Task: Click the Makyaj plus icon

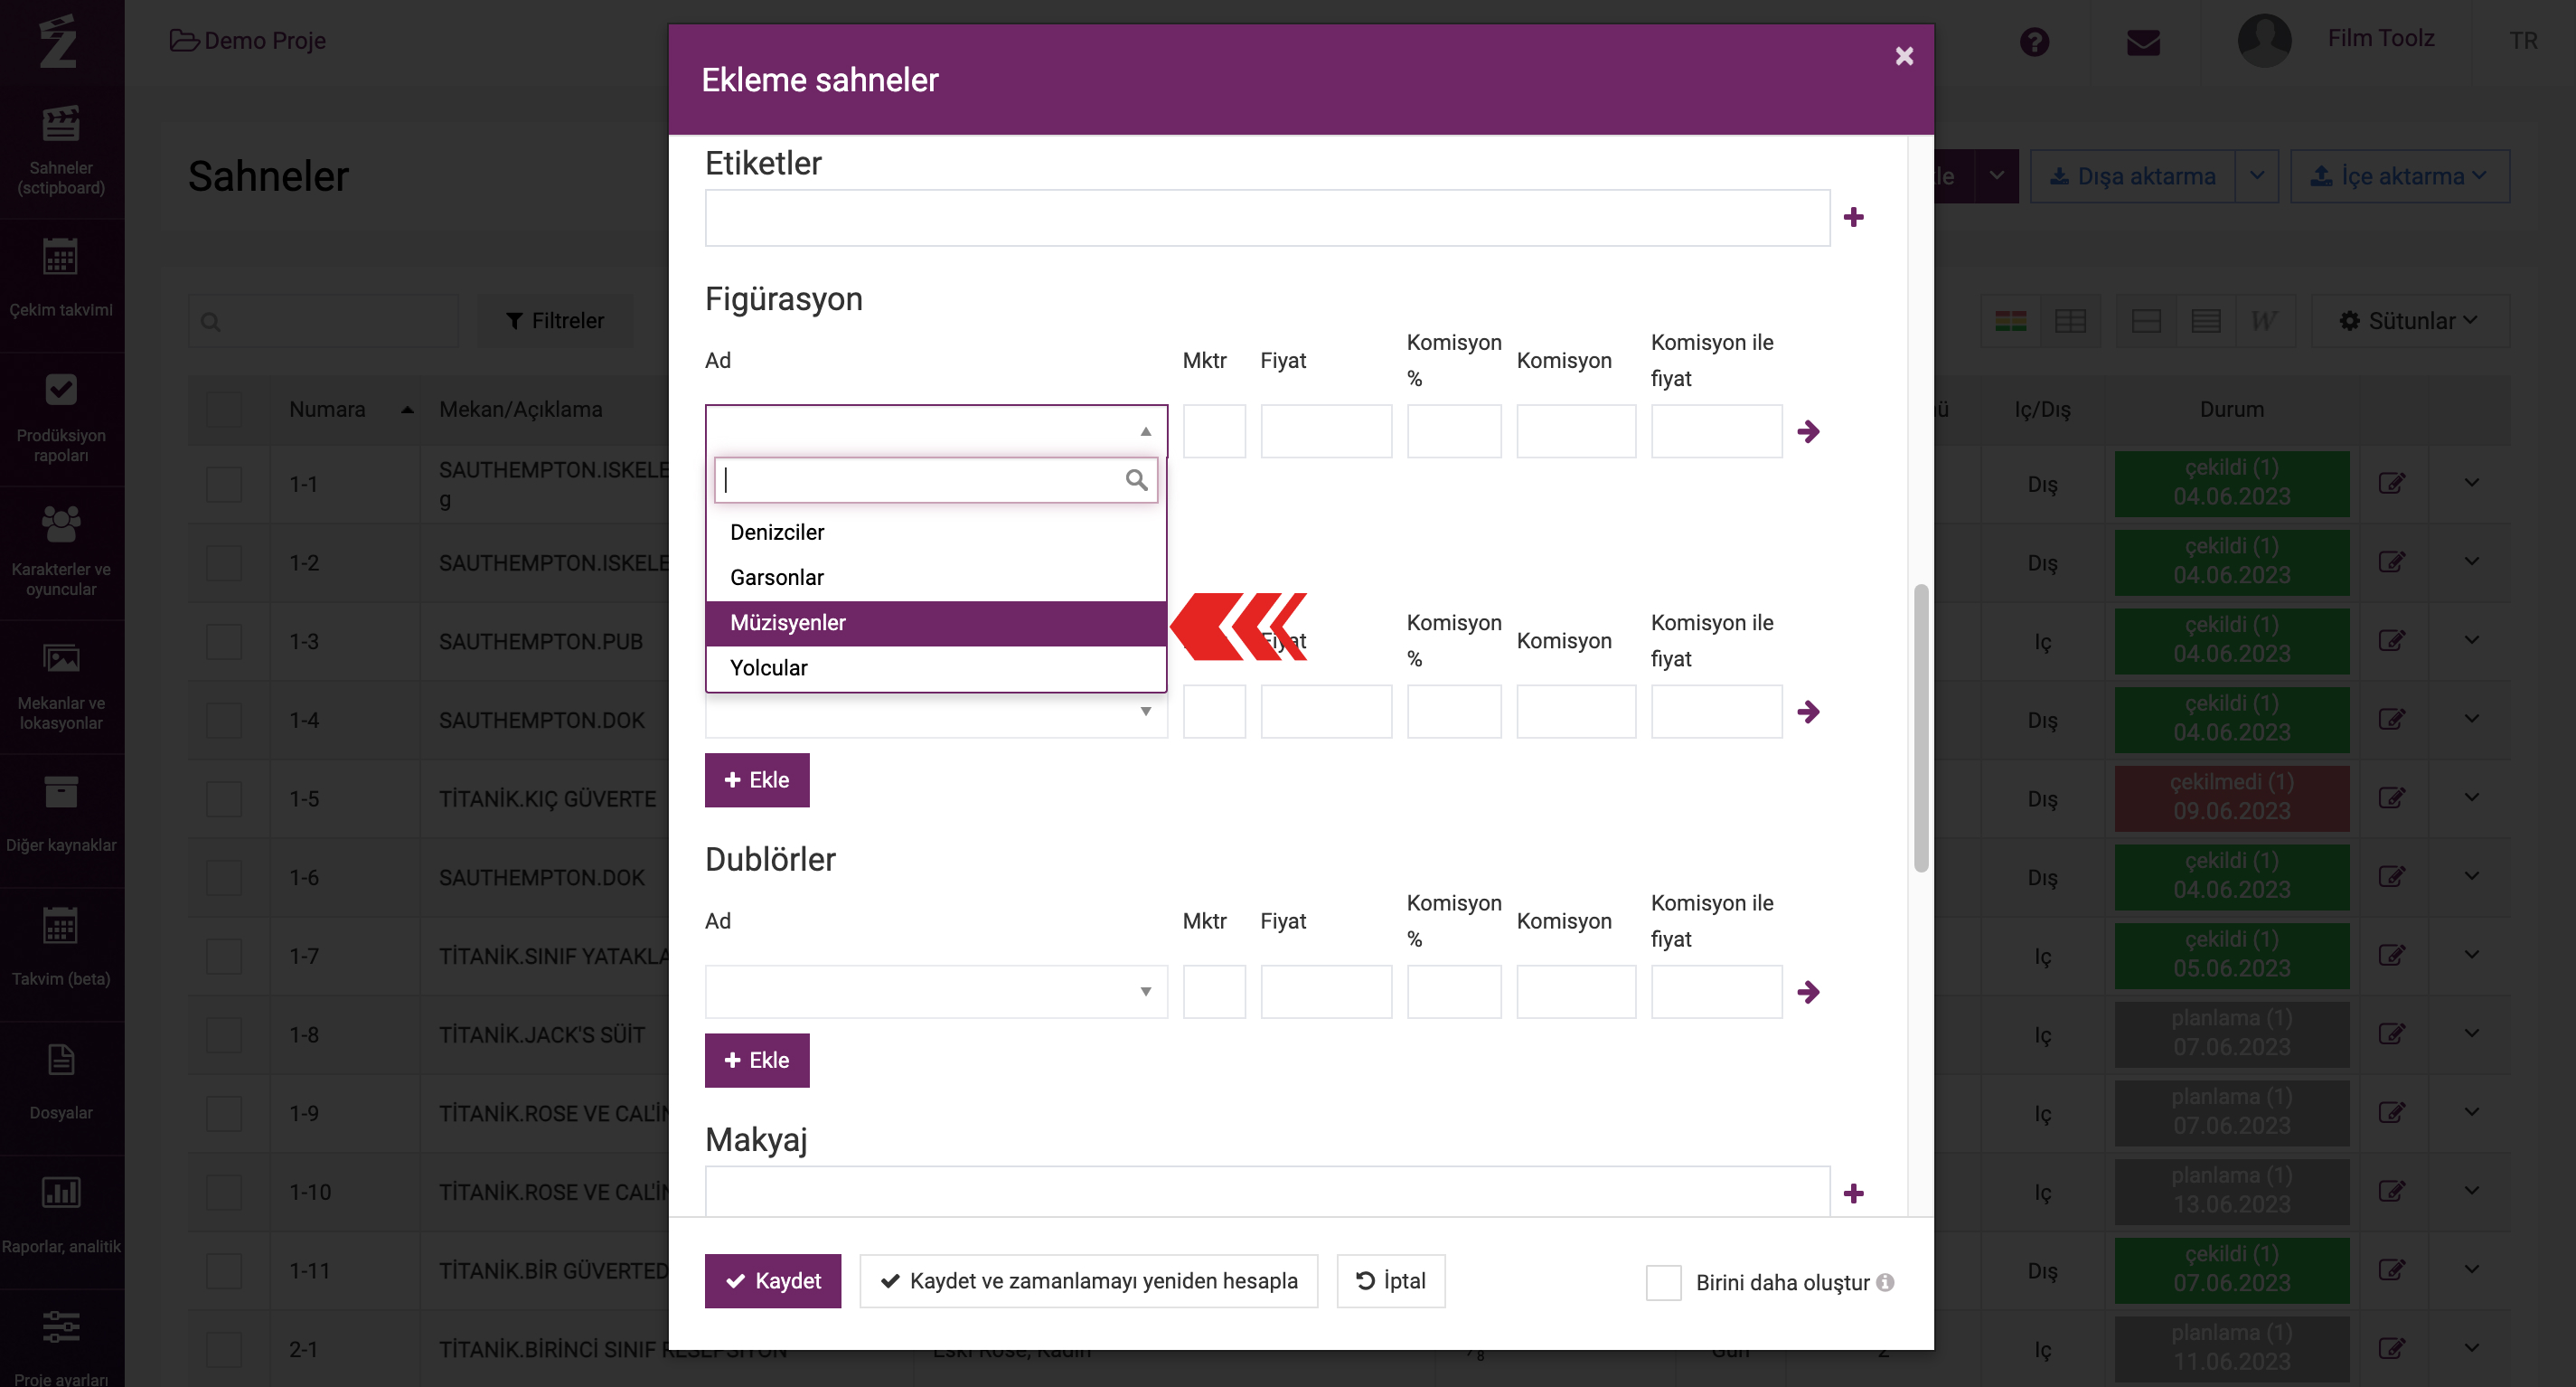Action: 1853,1193
